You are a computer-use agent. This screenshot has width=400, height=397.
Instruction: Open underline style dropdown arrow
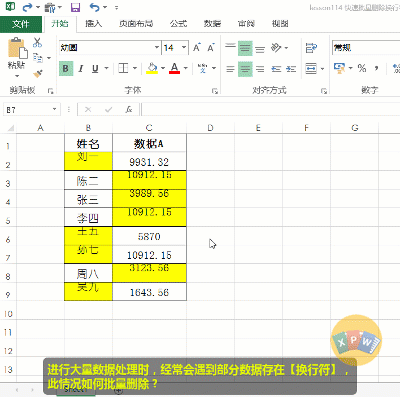pos(107,68)
